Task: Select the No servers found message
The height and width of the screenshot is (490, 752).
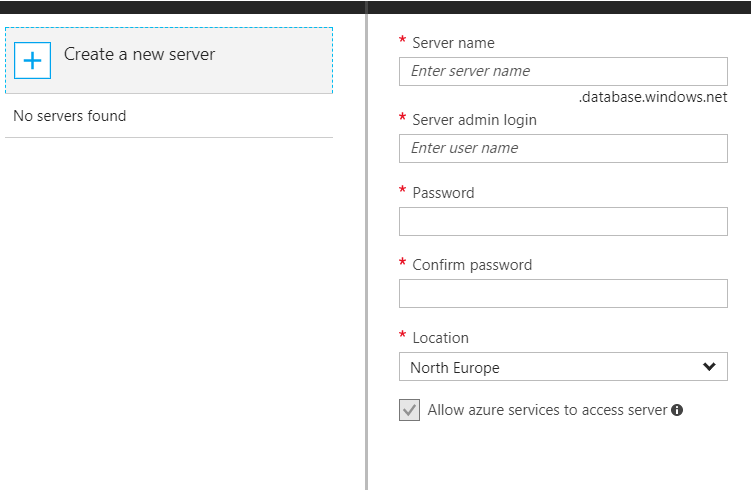Action: pos(70,116)
